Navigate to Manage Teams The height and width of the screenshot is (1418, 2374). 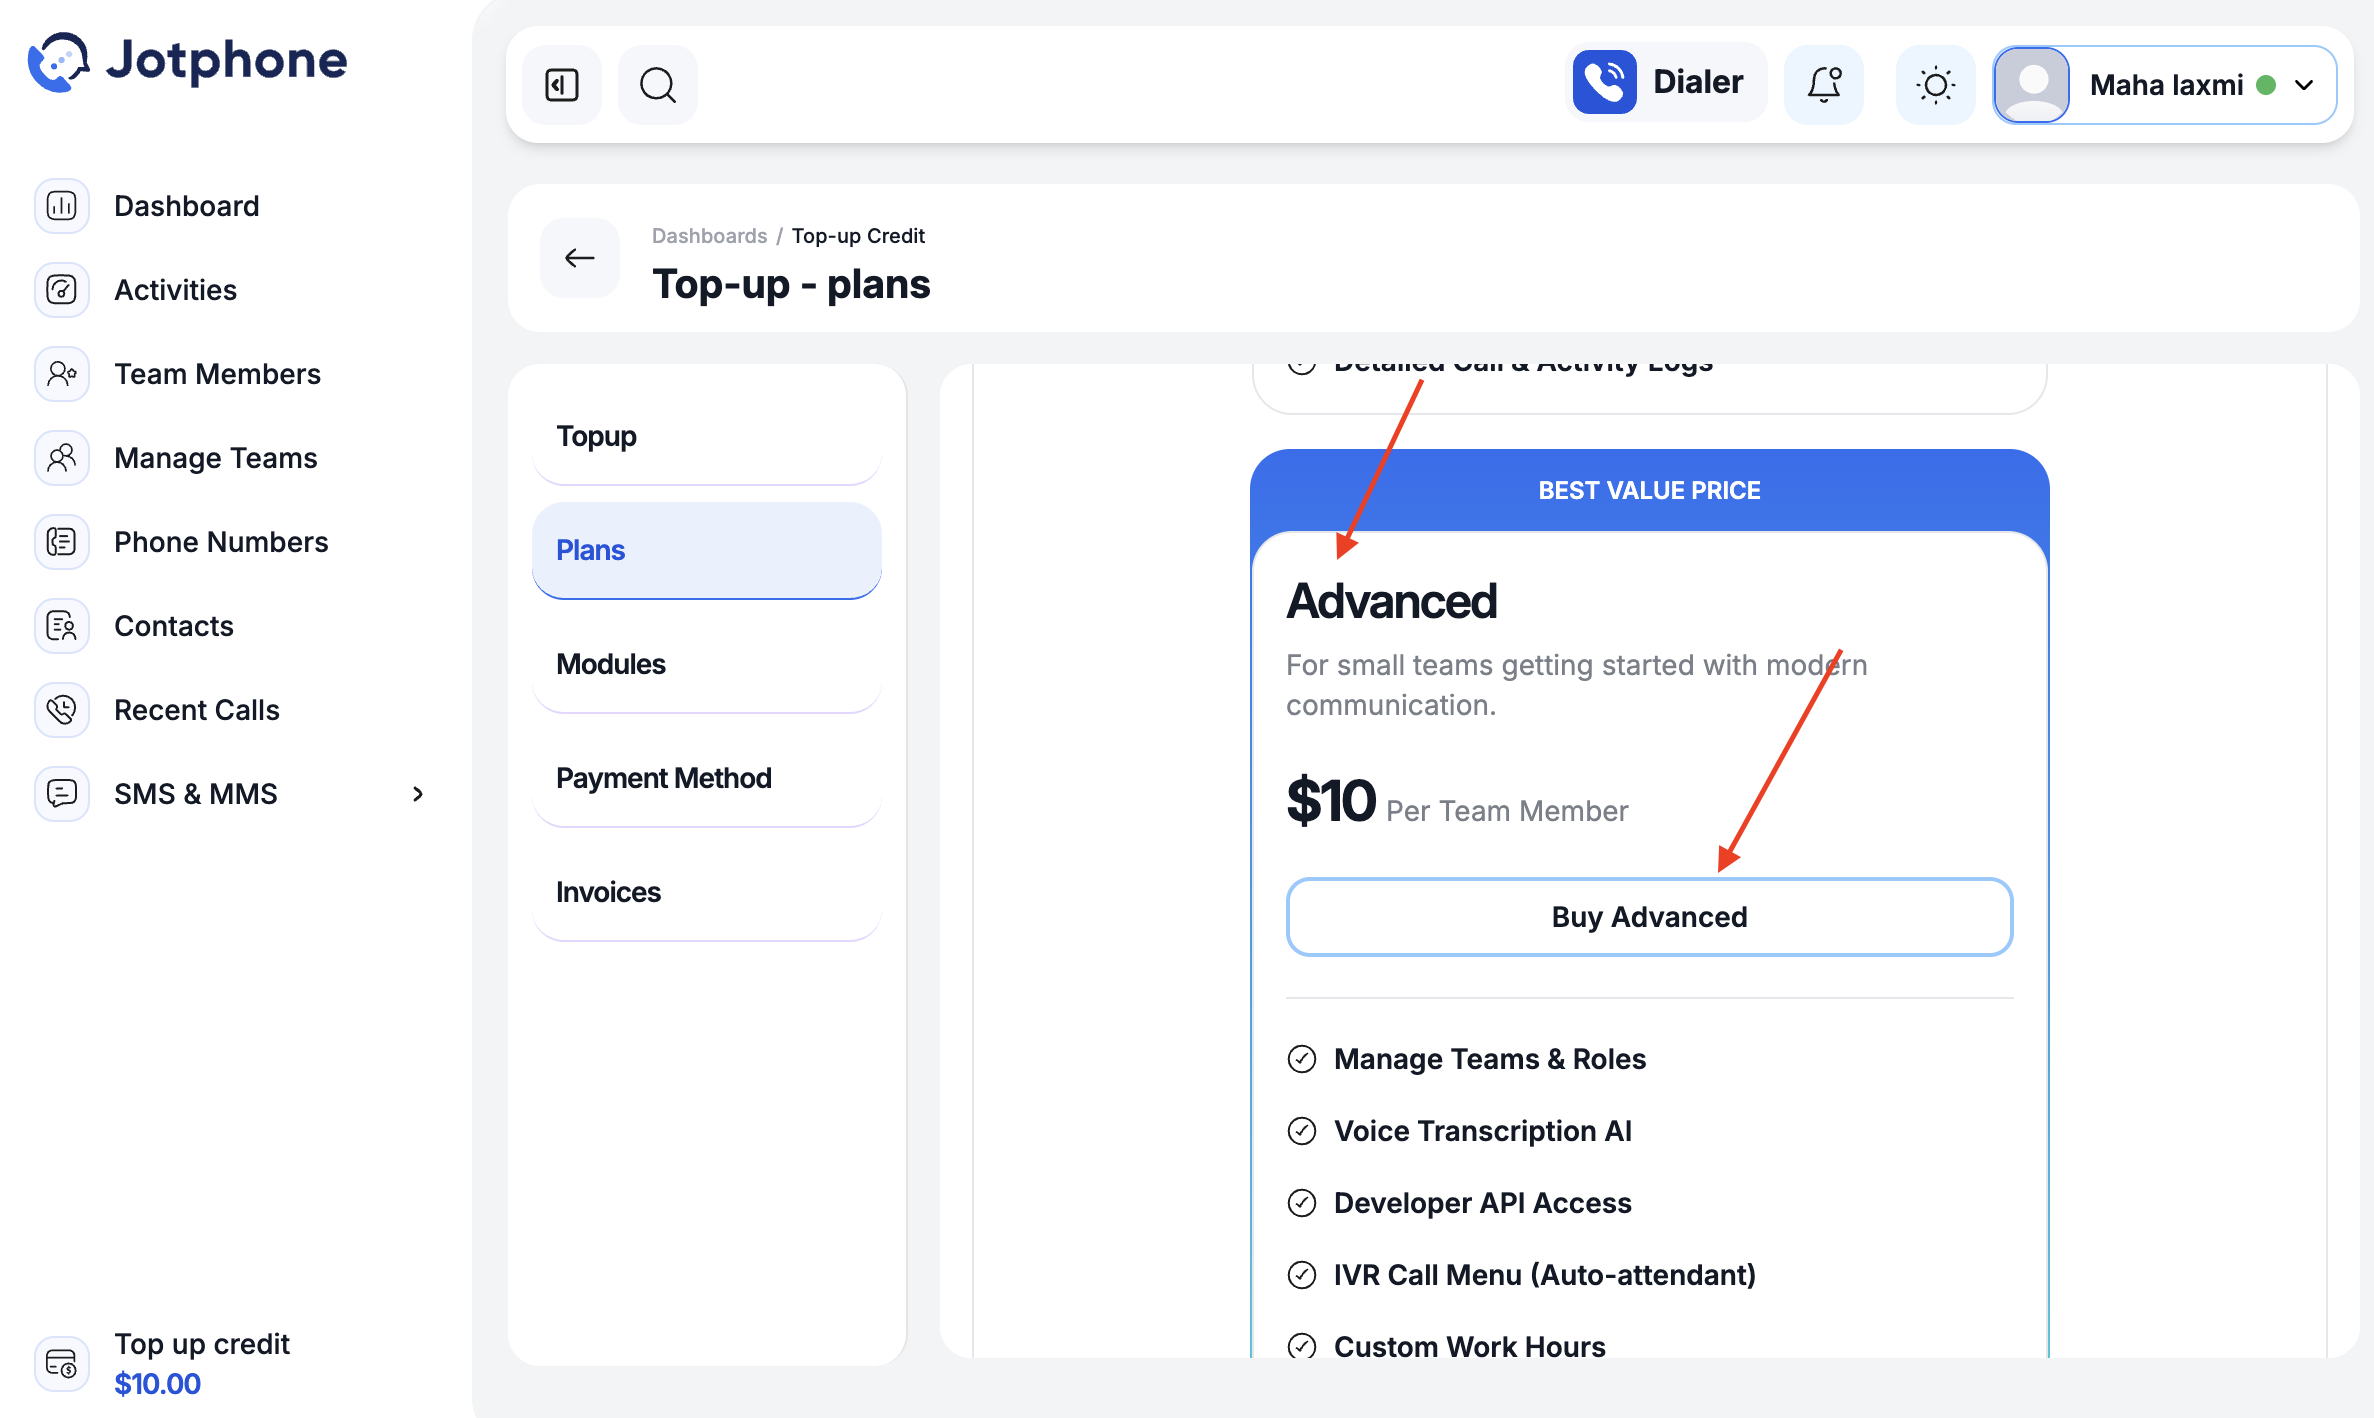pyautogui.click(x=216, y=458)
